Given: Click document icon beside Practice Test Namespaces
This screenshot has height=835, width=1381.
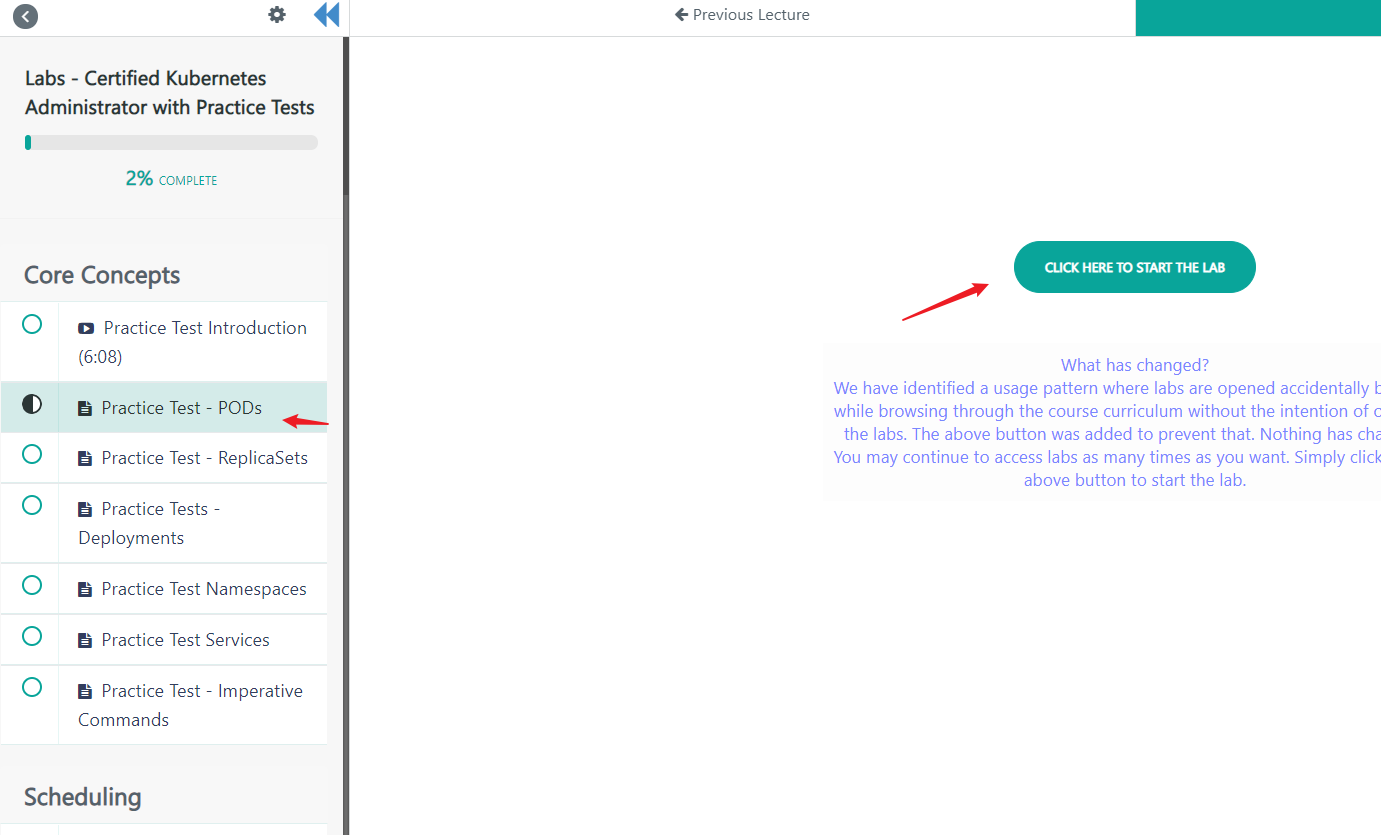Looking at the screenshot, I should click(85, 590).
